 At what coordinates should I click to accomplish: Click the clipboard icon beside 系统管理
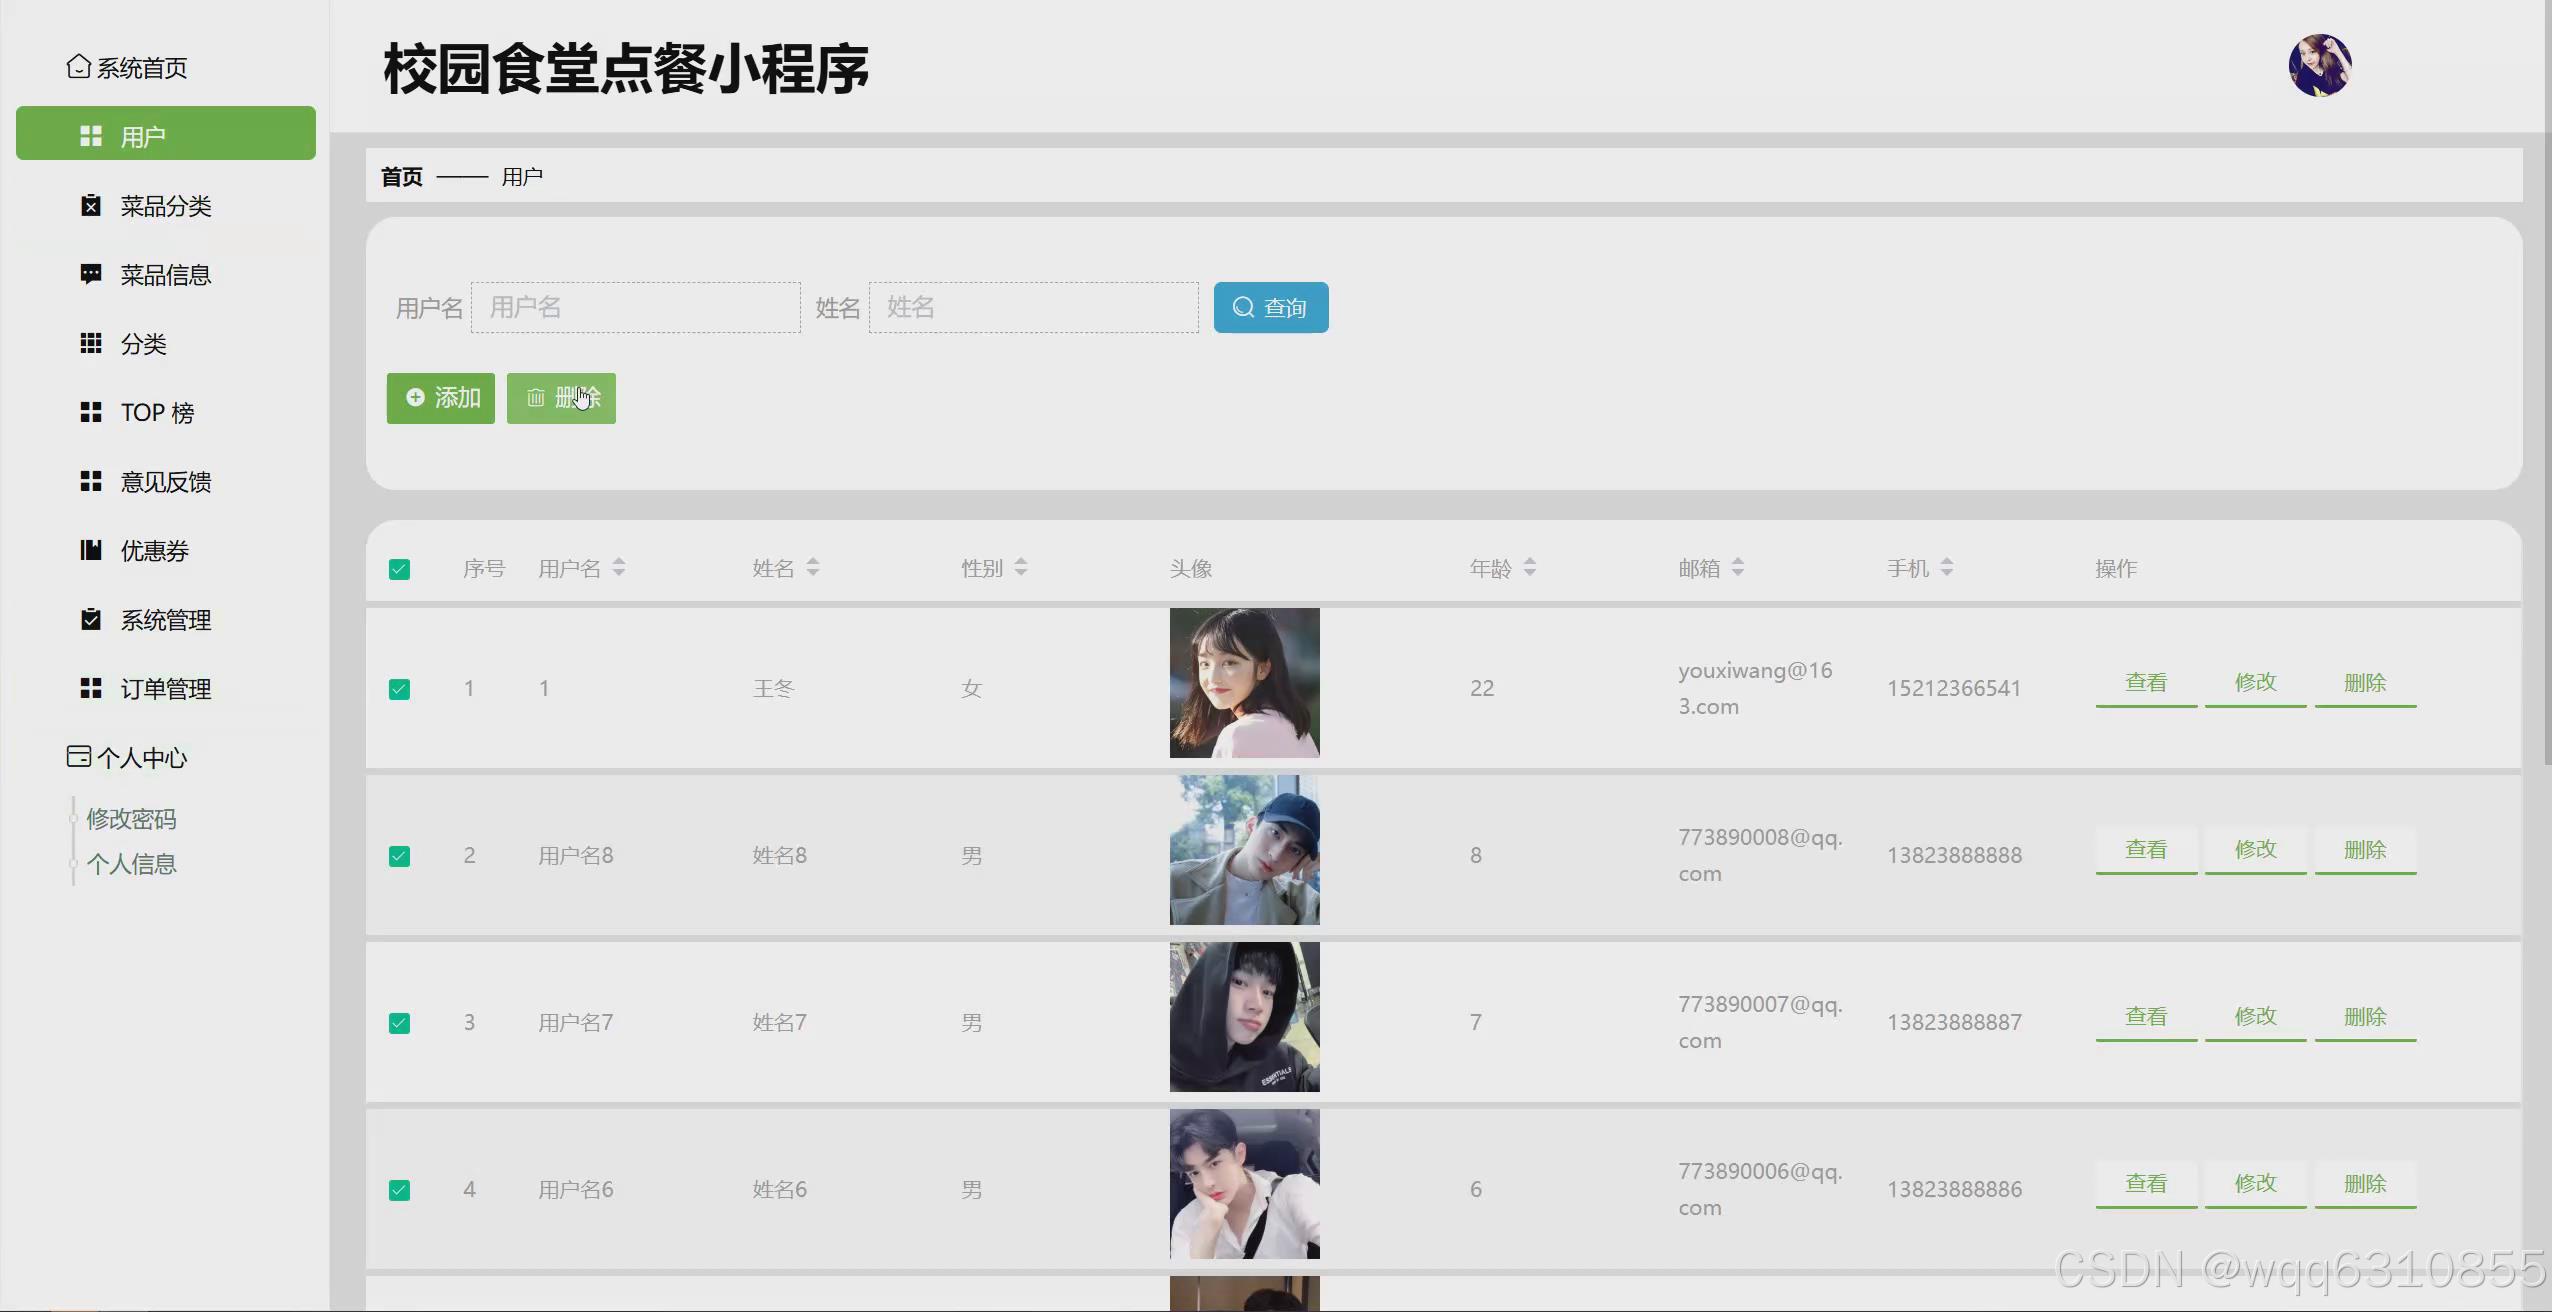[91, 619]
